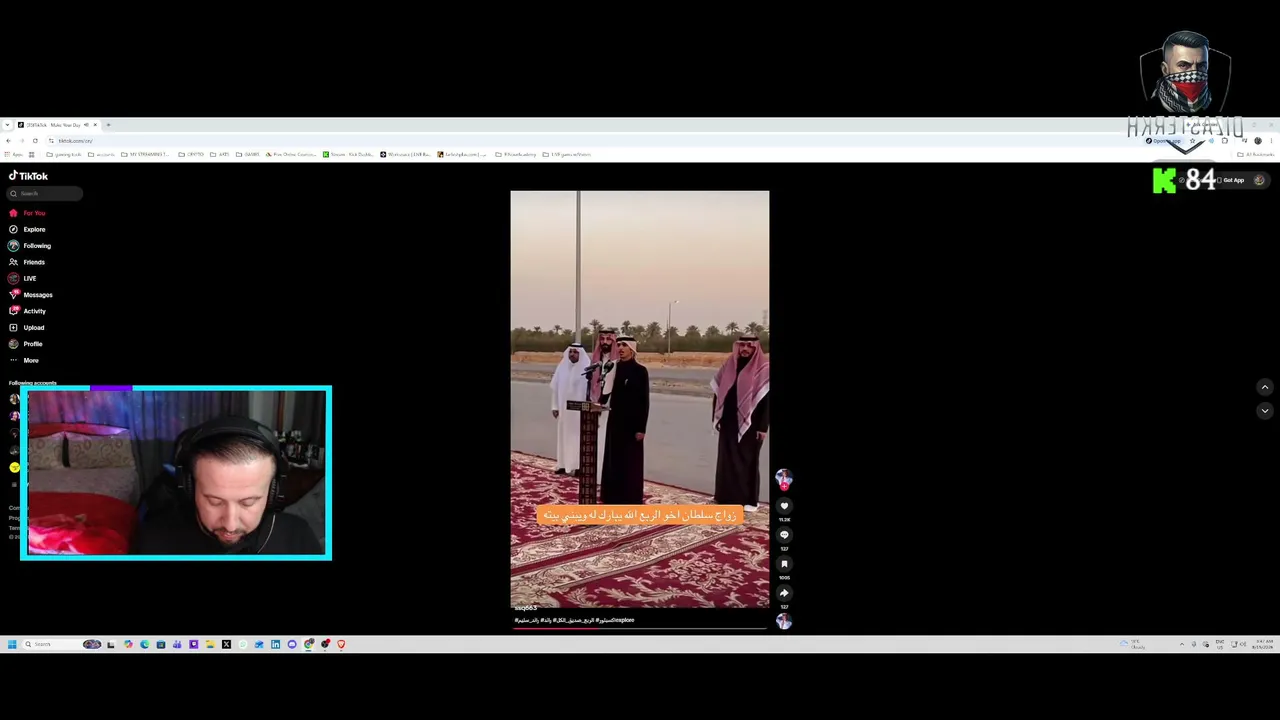Open a new browser tab
The height and width of the screenshot is (720, 1280).
[x=108, y=125]
